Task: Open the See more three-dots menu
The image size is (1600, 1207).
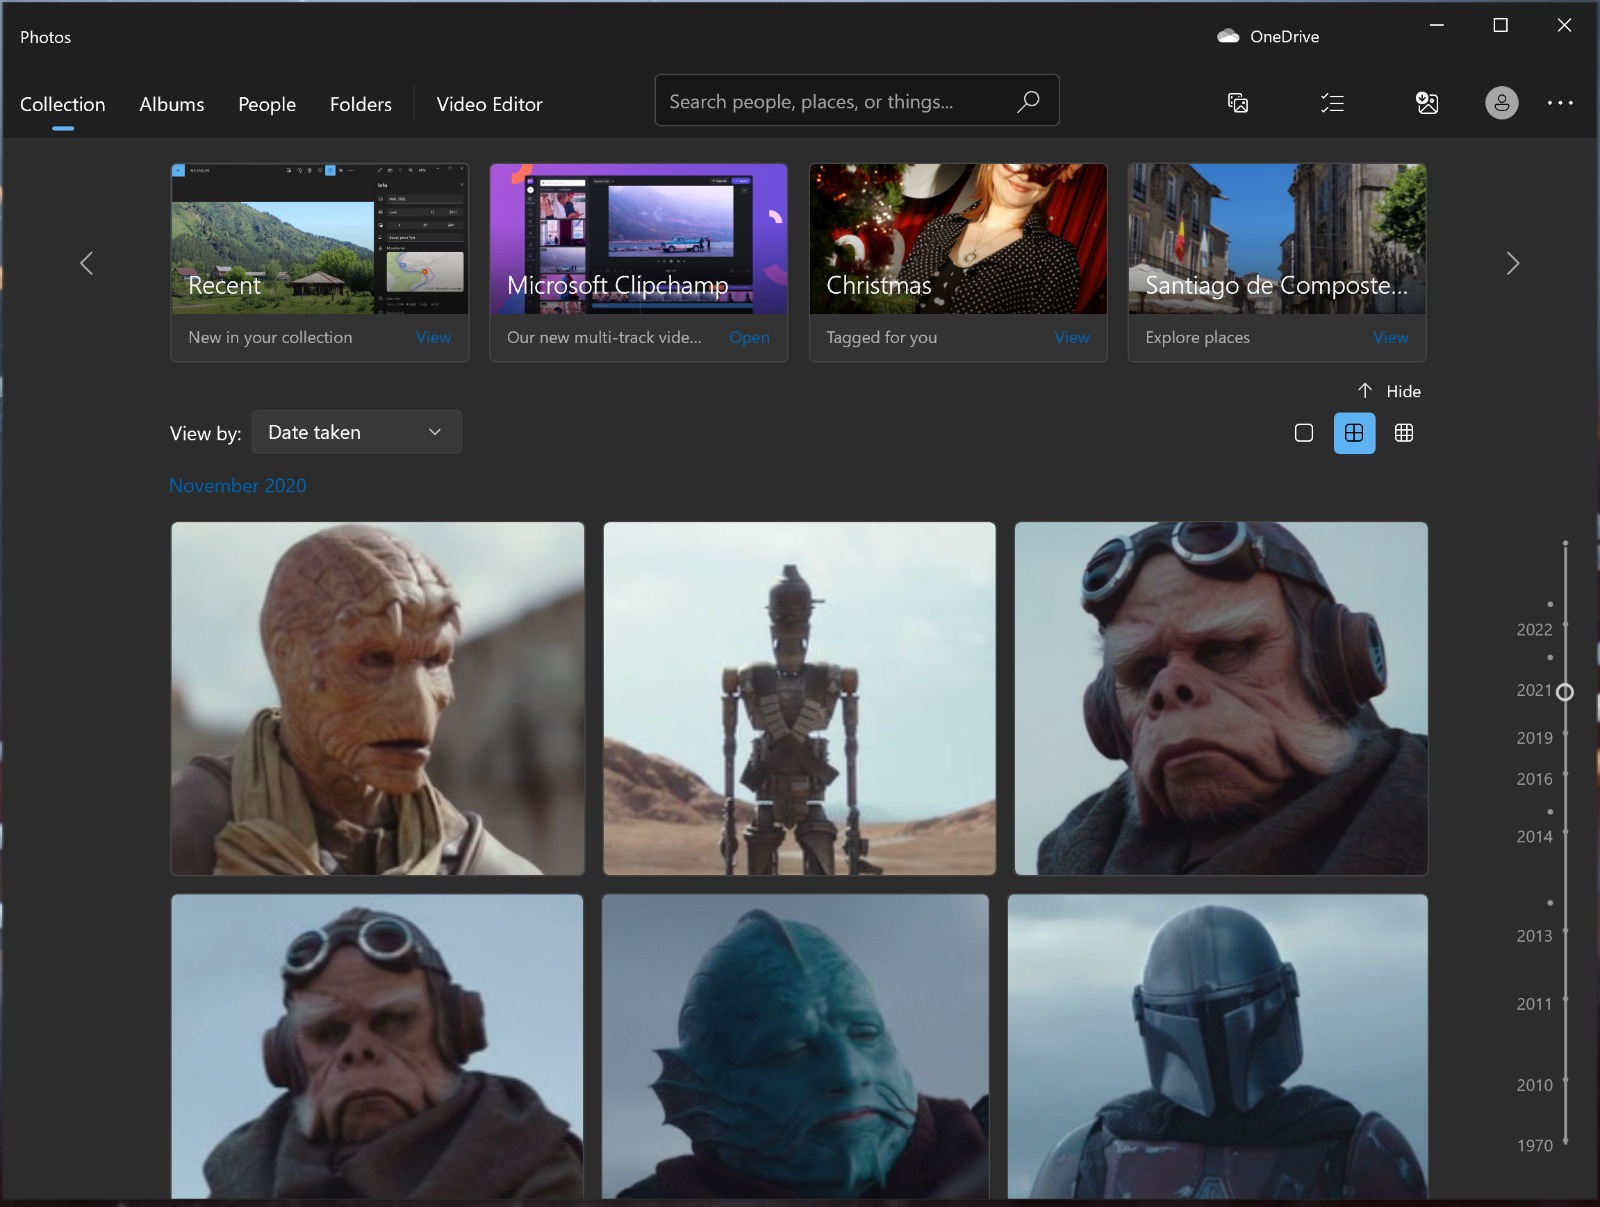Action: (x=1560, y=103)
